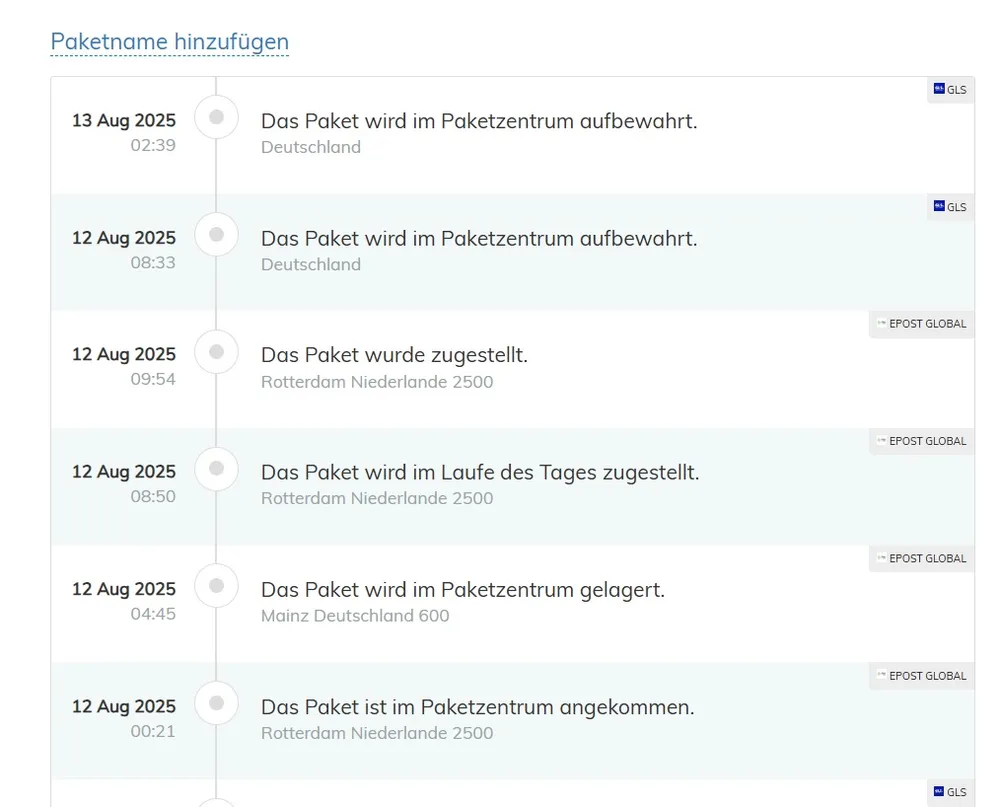Click GLS badge below the 00:21 entry
This screenshot has height=807, width=1000.
(x=950, y=792)
